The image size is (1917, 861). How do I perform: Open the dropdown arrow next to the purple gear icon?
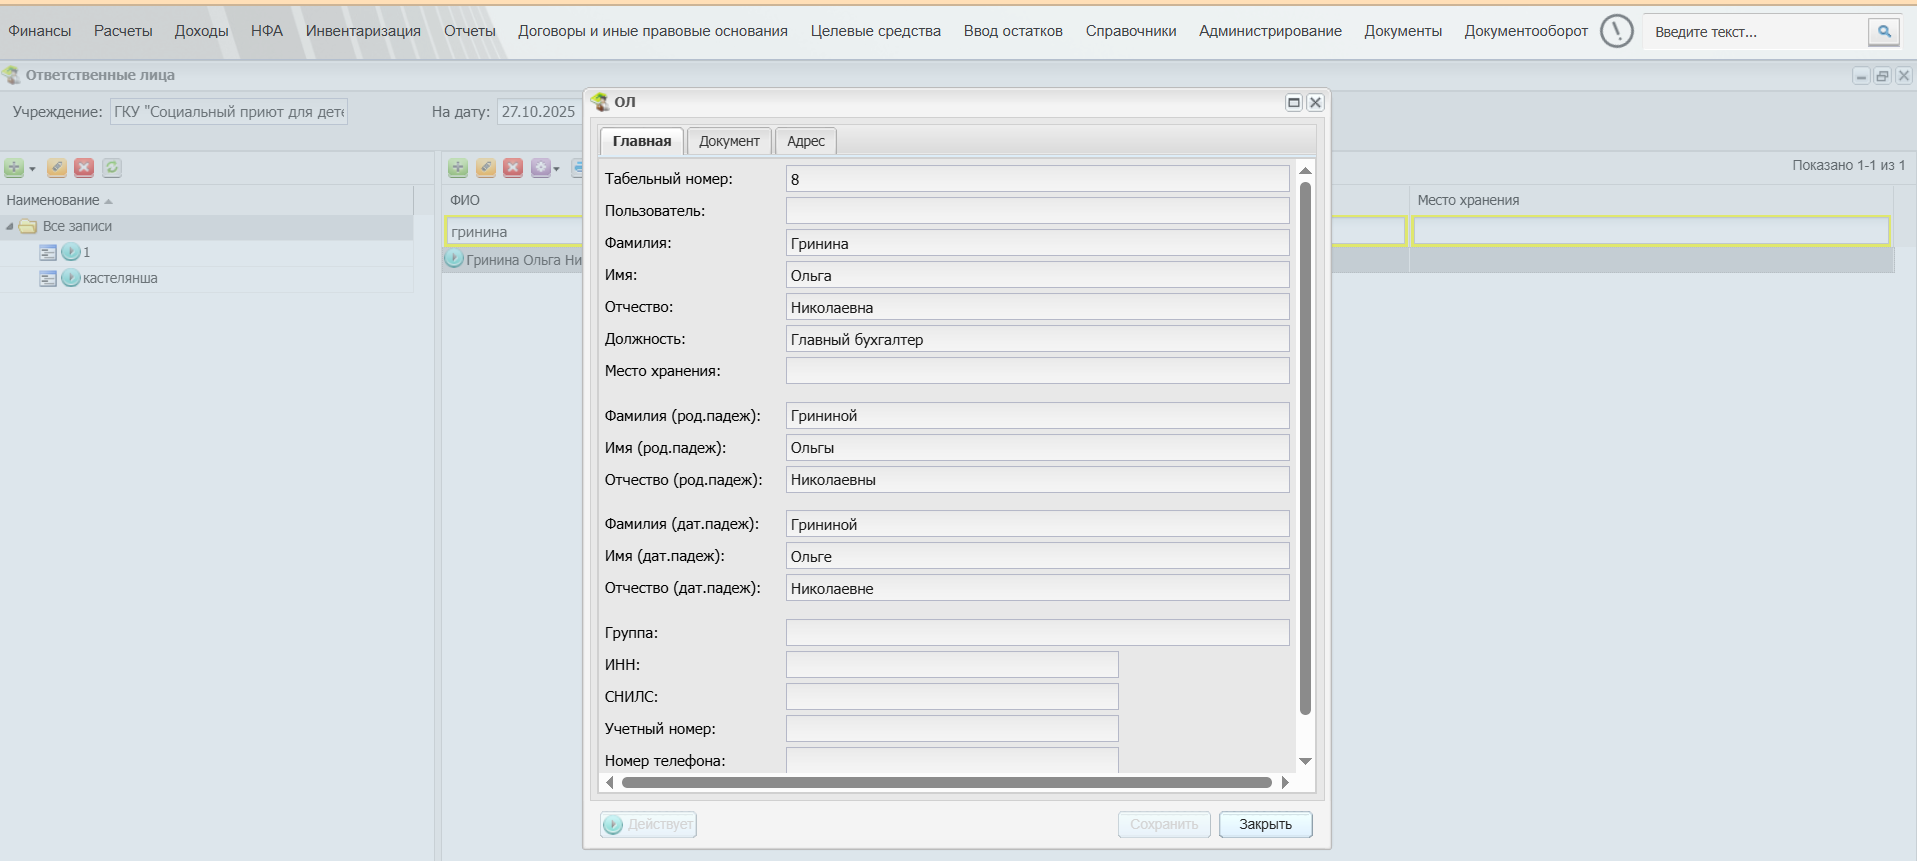coord(556,169)
